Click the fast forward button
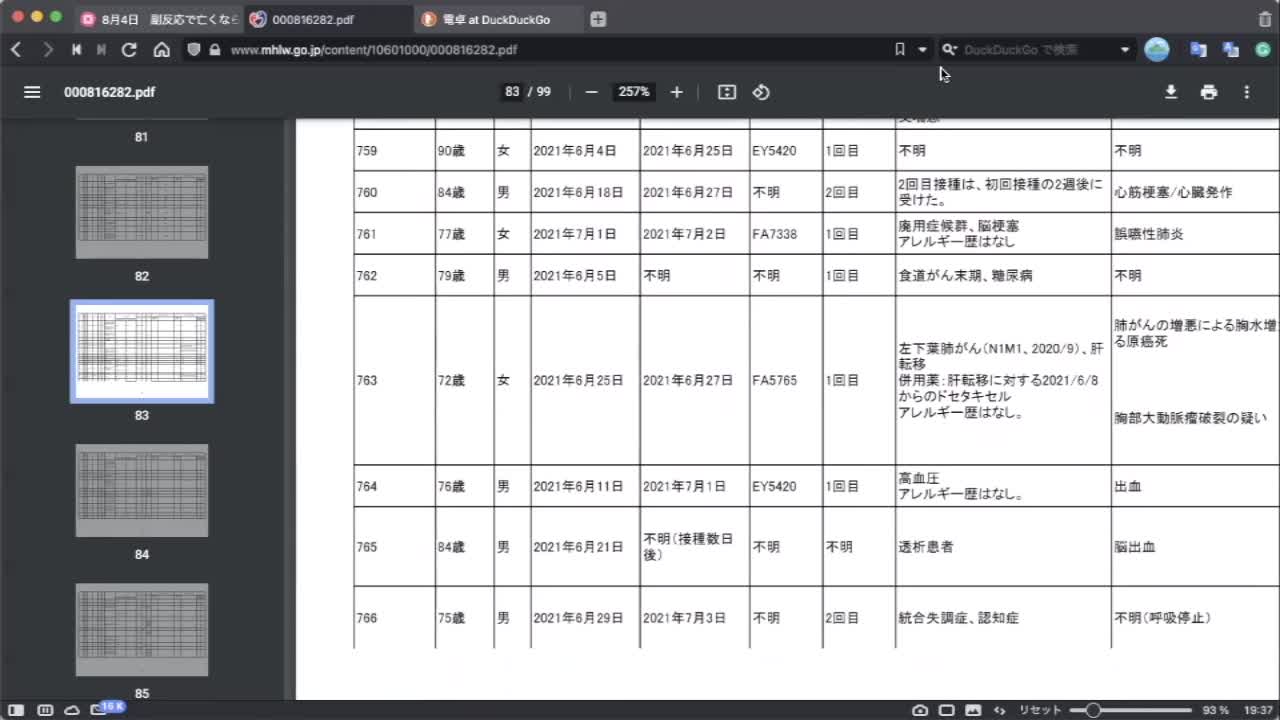This screenshot has width=1280, height=720. pyautogui.click(x=102, y=49)
